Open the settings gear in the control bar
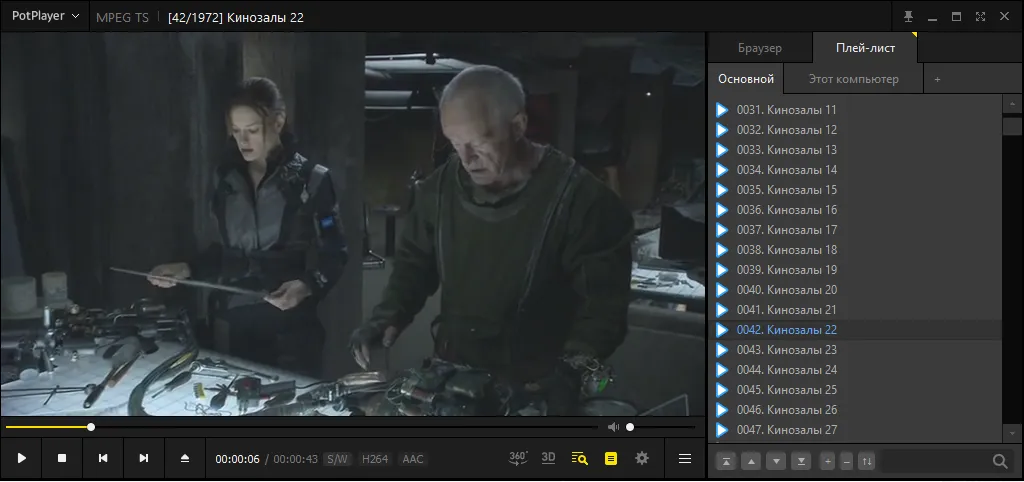This screenshot has height=482, width=1024. [642, 458]
